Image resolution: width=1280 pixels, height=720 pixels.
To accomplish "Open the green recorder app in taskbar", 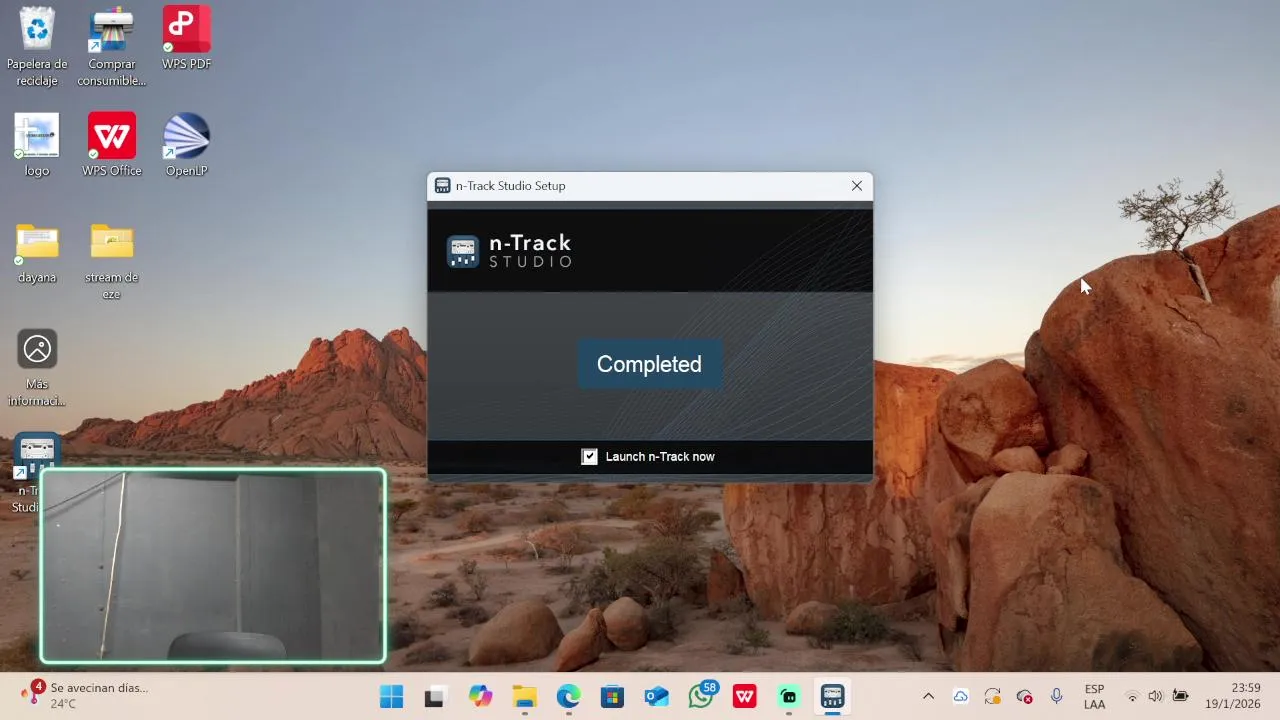I will tap(789, 696).
